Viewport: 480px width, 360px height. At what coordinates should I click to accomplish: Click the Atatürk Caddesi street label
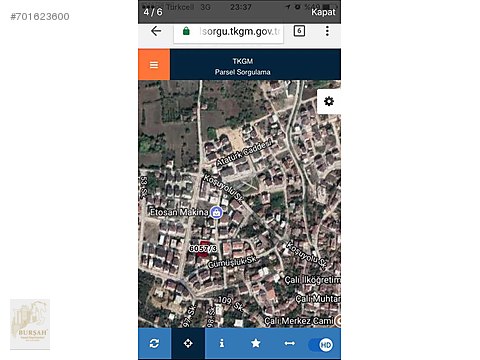[x=244, y=153]
